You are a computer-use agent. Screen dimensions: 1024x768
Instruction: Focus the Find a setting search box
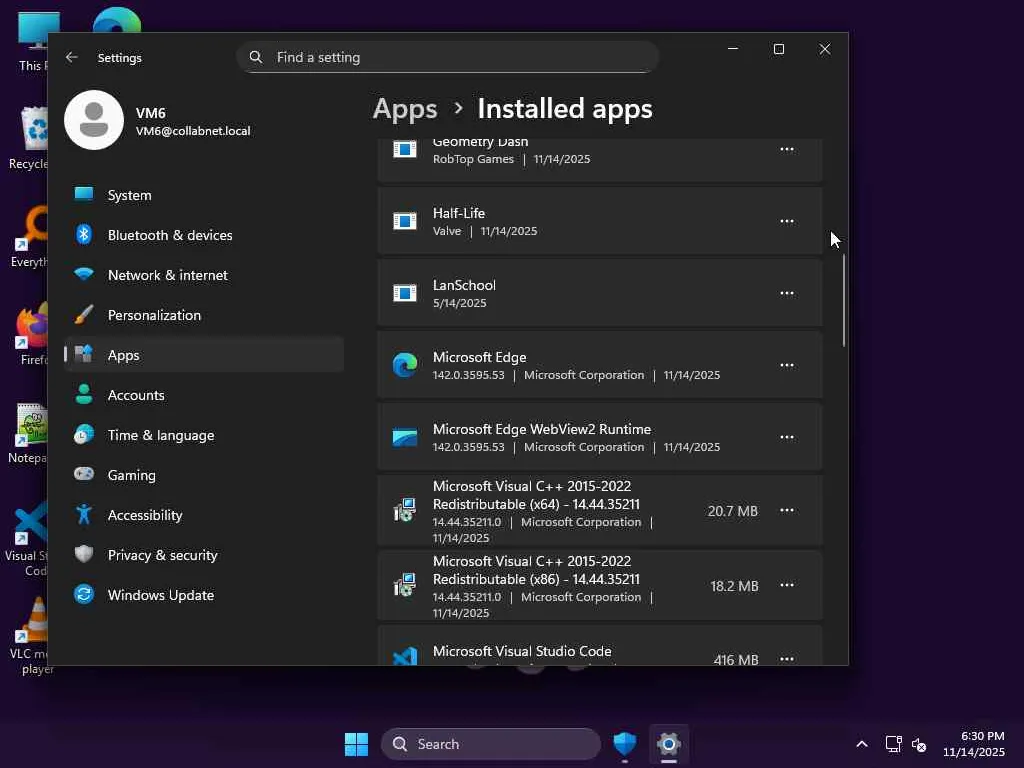pyautogui.click(x=448, y=57)
